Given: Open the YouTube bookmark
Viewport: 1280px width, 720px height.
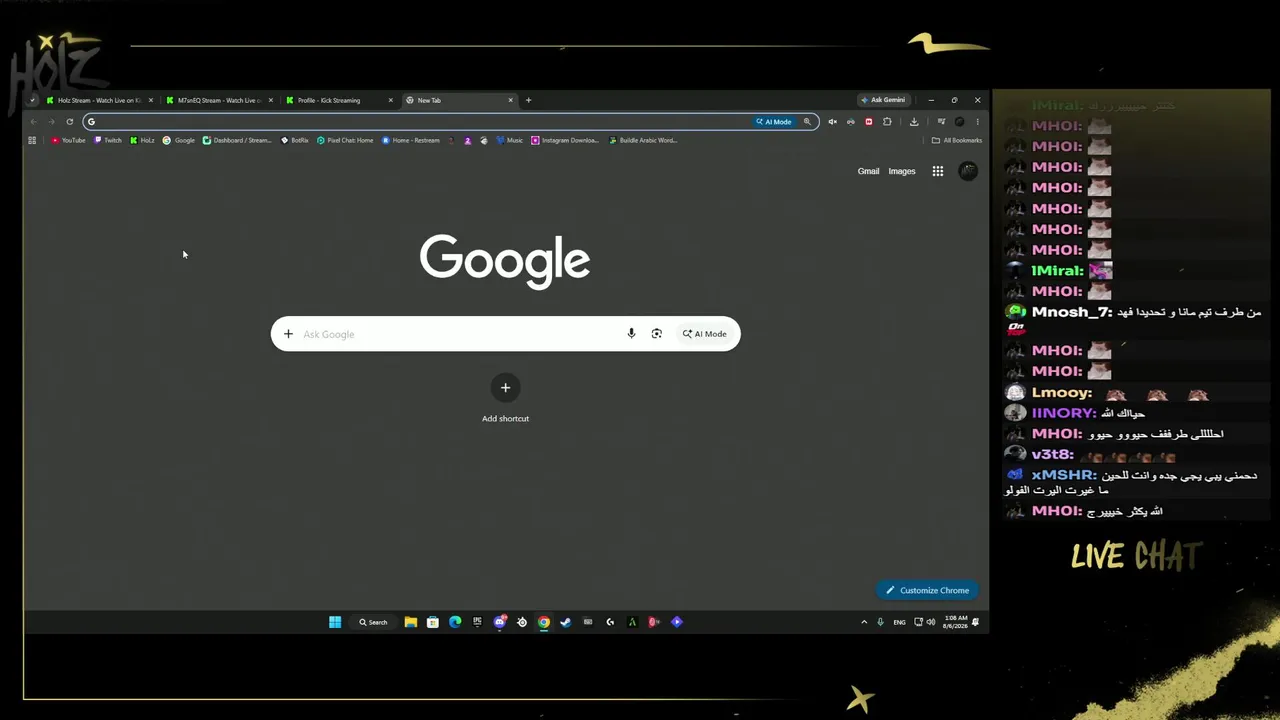Looking at the screenshot, I should [68, 140].
